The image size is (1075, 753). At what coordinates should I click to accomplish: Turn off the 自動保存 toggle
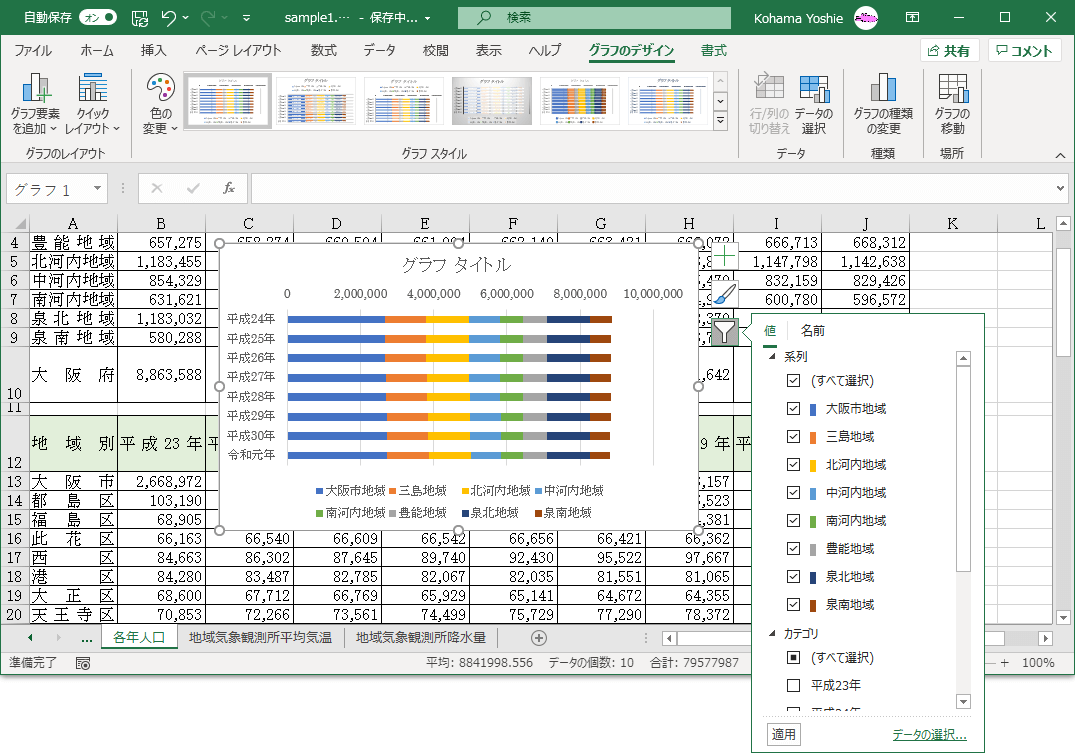click(96, 18)
